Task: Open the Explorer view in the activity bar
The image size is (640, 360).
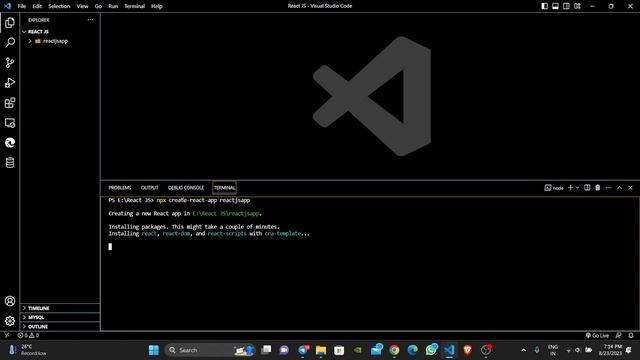Action: (x=10, y=22)
